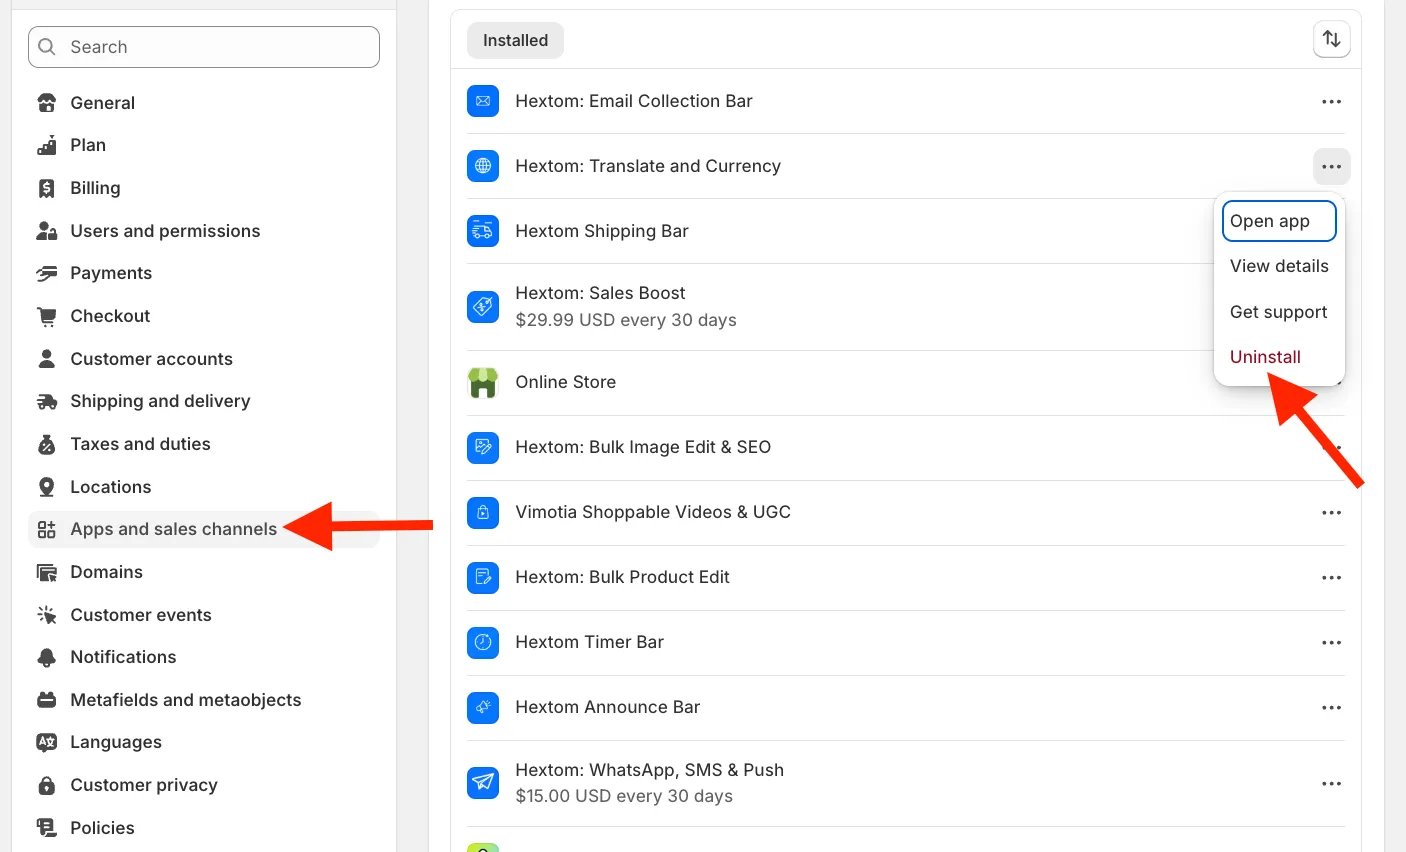Open Apps and sales channels settings
Viewport: 1406px width, 852px height.
click(204, 529)
